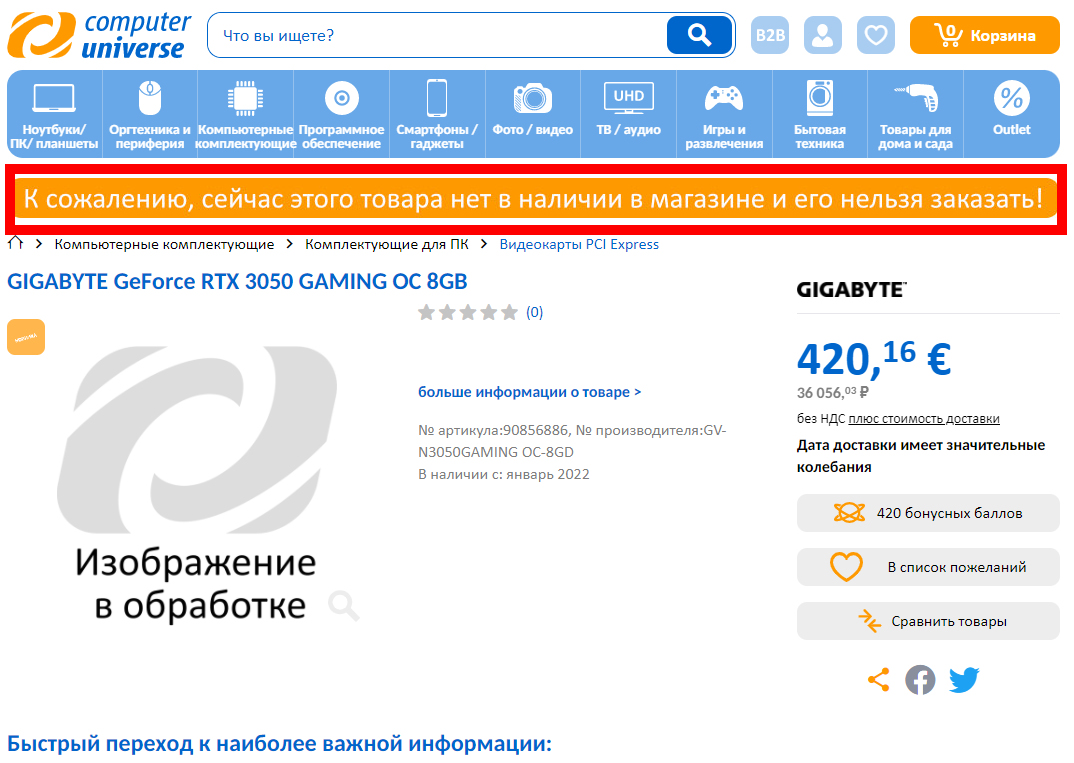Viewport: 1074px width, 763px height.
Task: Open Программное обеспечение category
Action: pyautogui.click(x=341, y=114)
